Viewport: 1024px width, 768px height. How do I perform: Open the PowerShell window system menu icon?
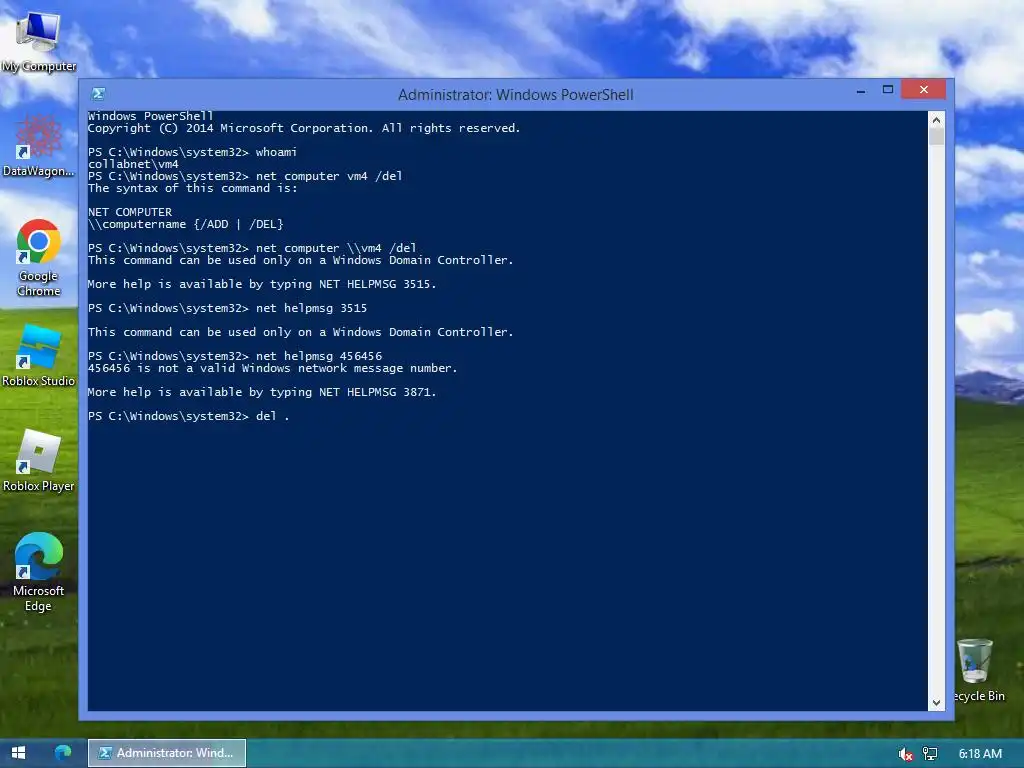[99, 94]
